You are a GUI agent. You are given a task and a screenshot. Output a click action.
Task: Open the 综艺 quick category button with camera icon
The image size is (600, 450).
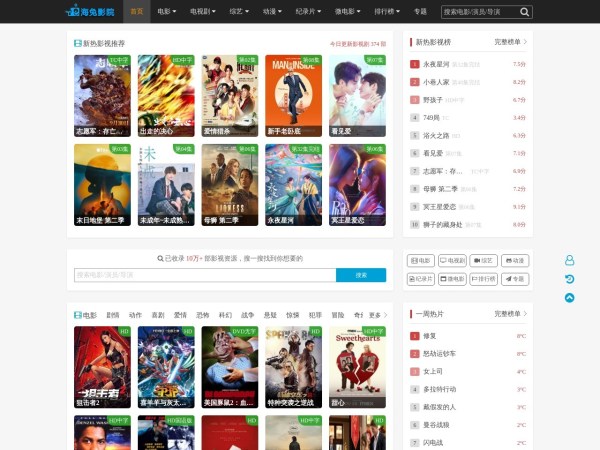[484, 260]
